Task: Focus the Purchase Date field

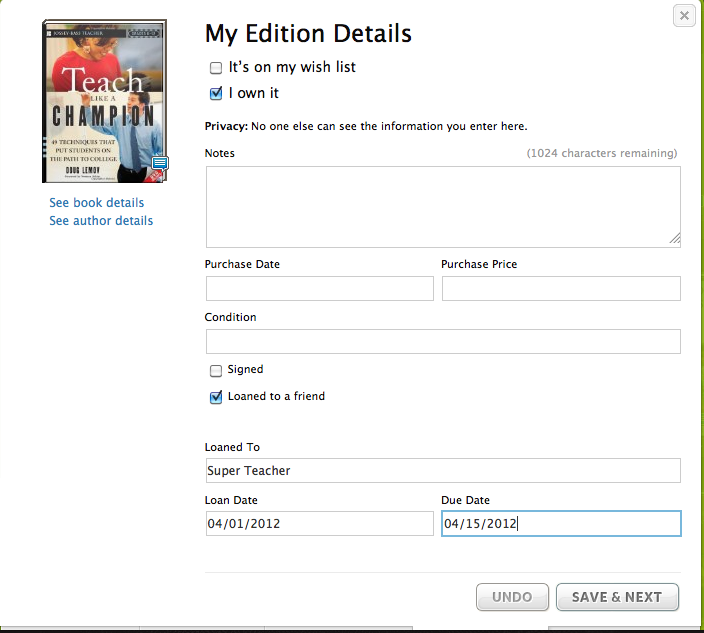Action: pyautogui.click(x=320, y=288)
